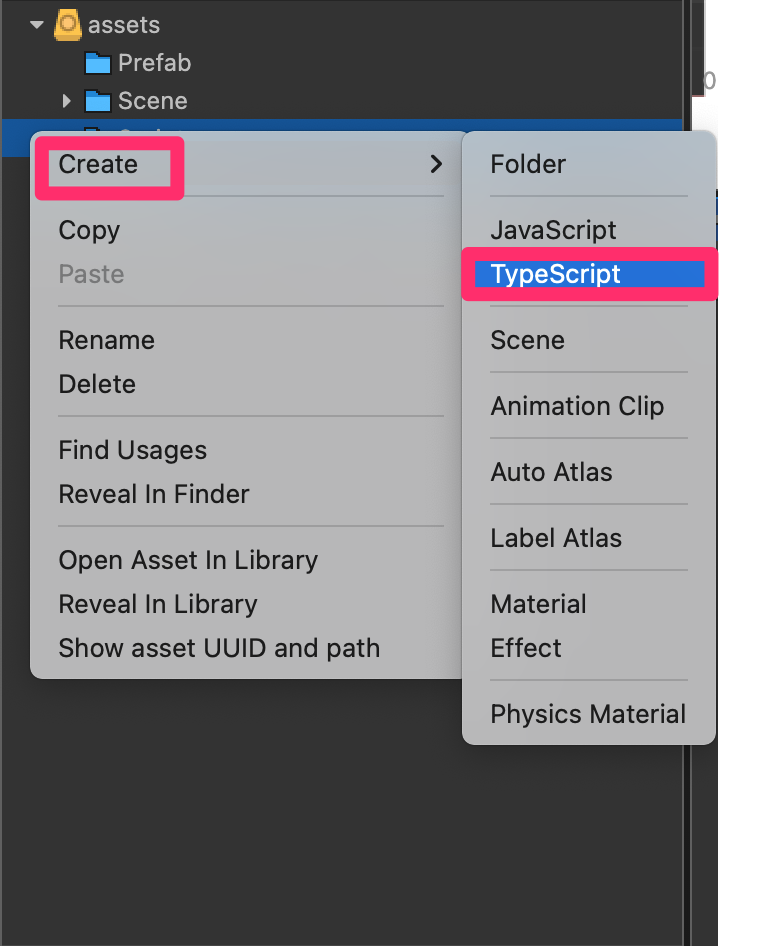Select the Prefab folder in the tree
This screenshot has width=760, height=946.
point(154,63)
